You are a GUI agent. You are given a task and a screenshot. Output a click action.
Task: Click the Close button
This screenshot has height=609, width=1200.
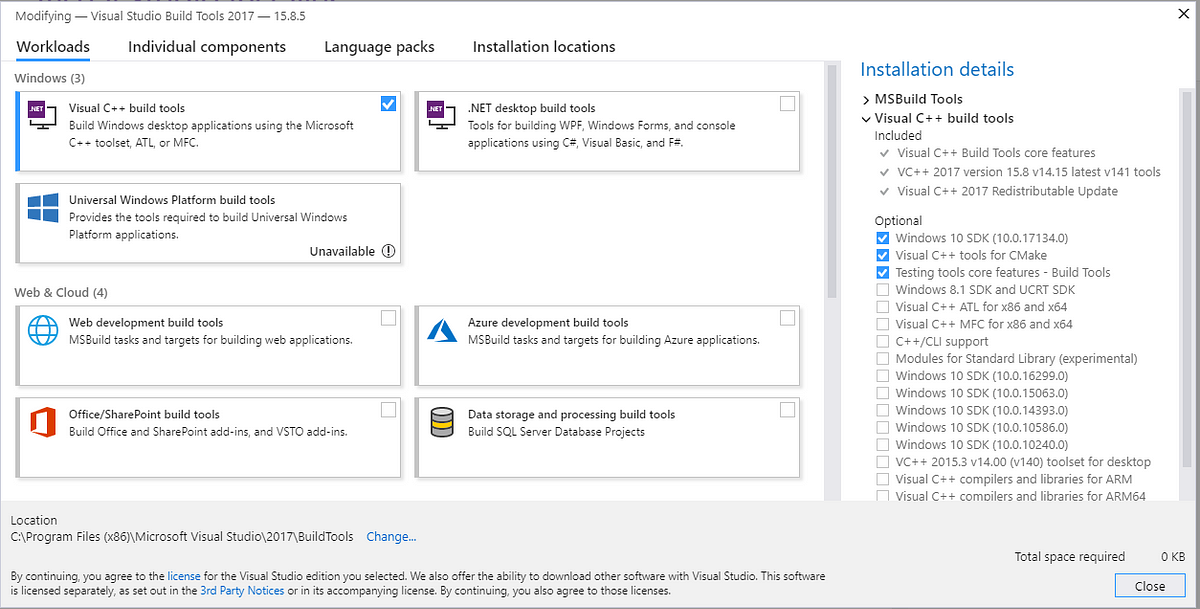(x=1150, y=586)
